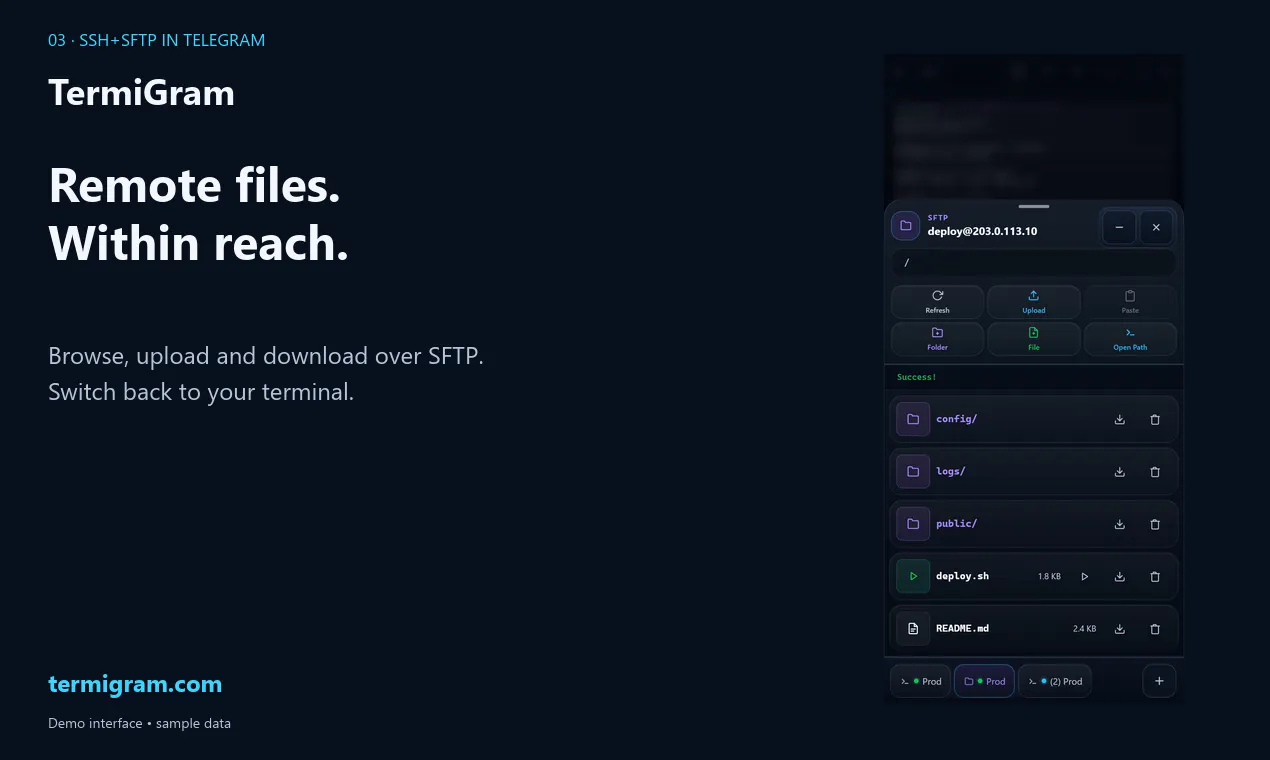Image resolution: width=1270 pixels, height=760 pixels.
Task: Delete the deploy.sh file
Action: point(1155,577)
